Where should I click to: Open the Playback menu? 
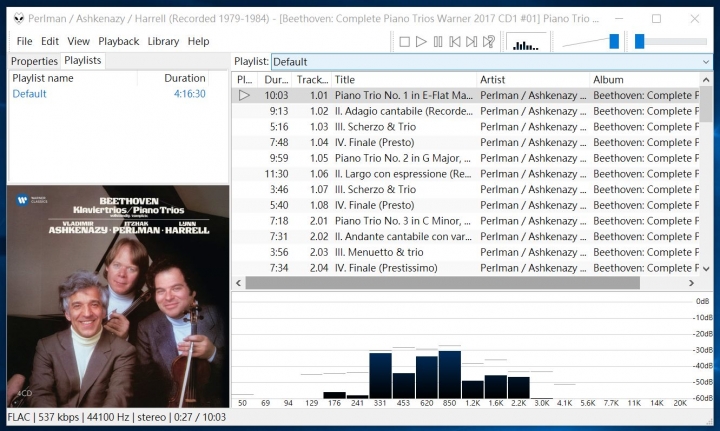(118, 41)
